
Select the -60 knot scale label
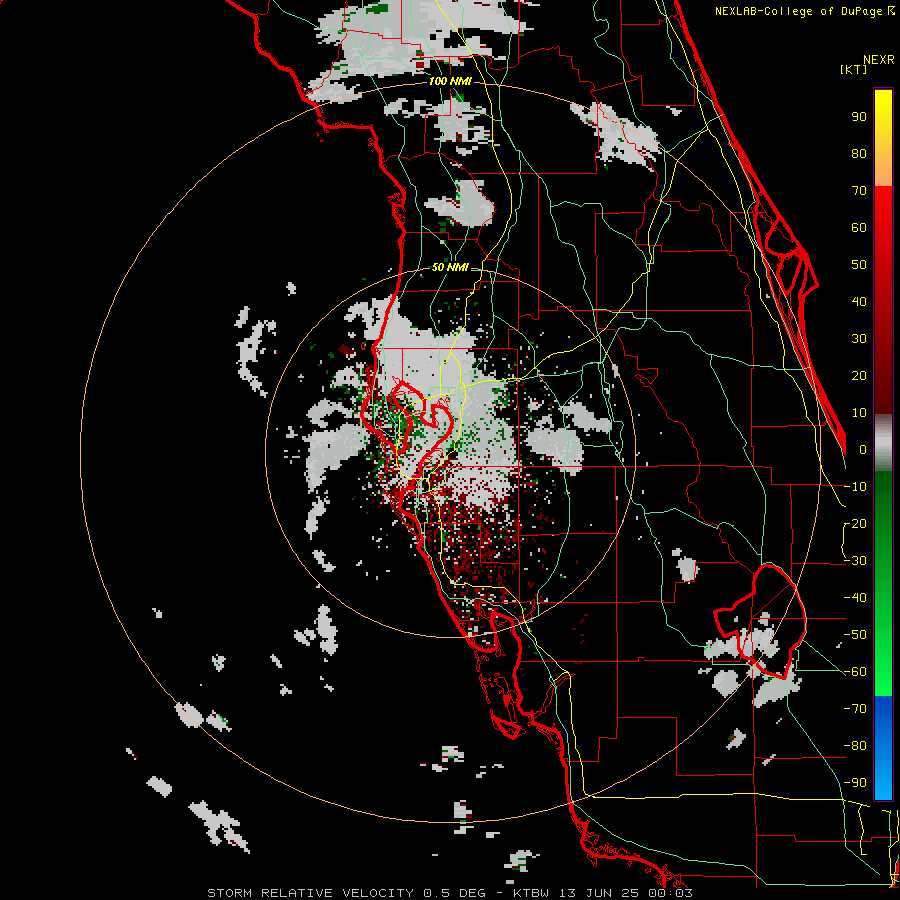855,672
